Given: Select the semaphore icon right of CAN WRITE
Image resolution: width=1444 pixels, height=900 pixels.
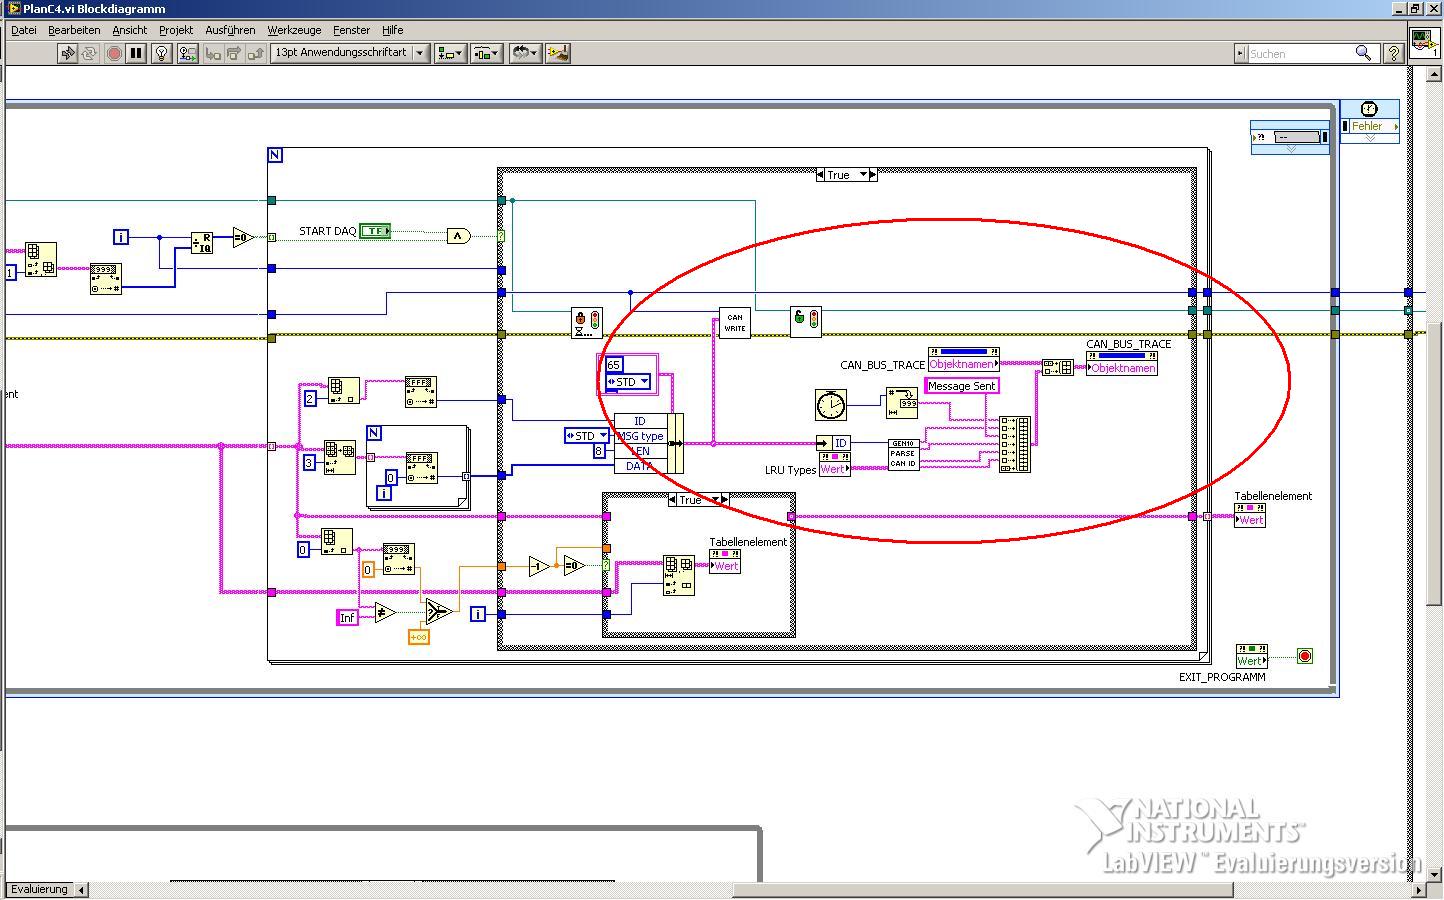Looking at the screenshot, I should 806,322.
